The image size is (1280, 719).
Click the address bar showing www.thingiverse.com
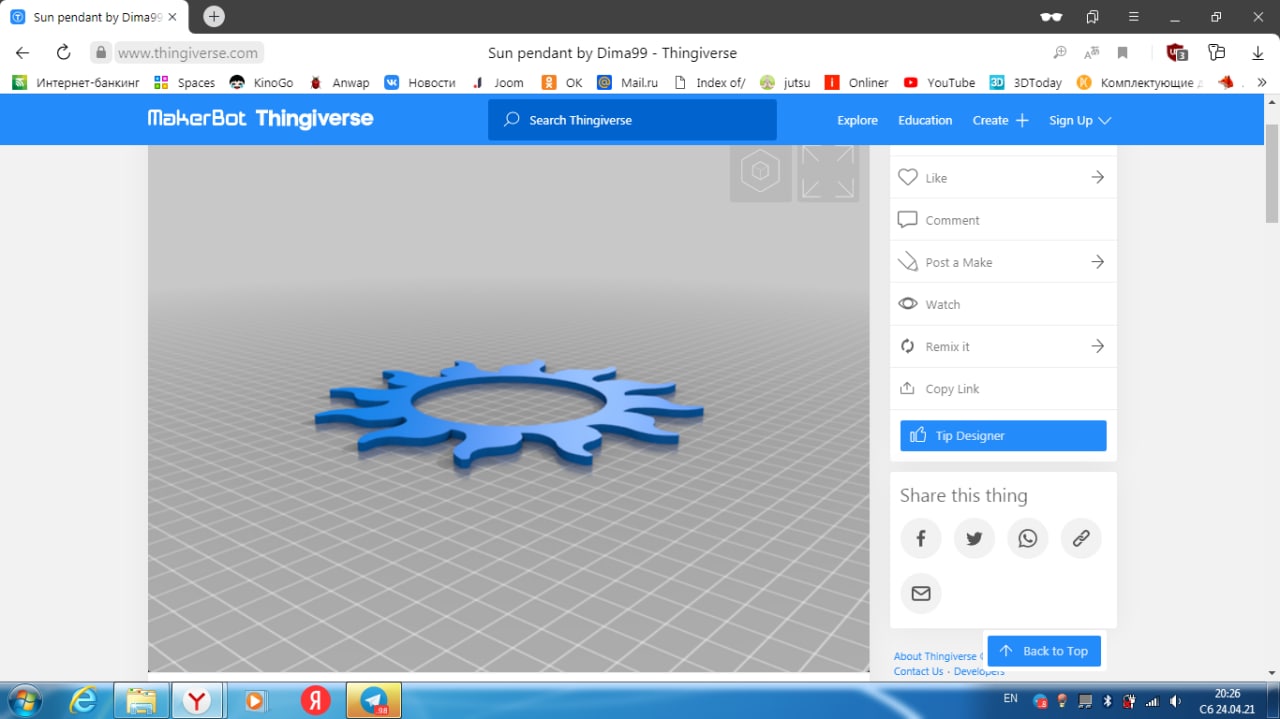point(188,53)
